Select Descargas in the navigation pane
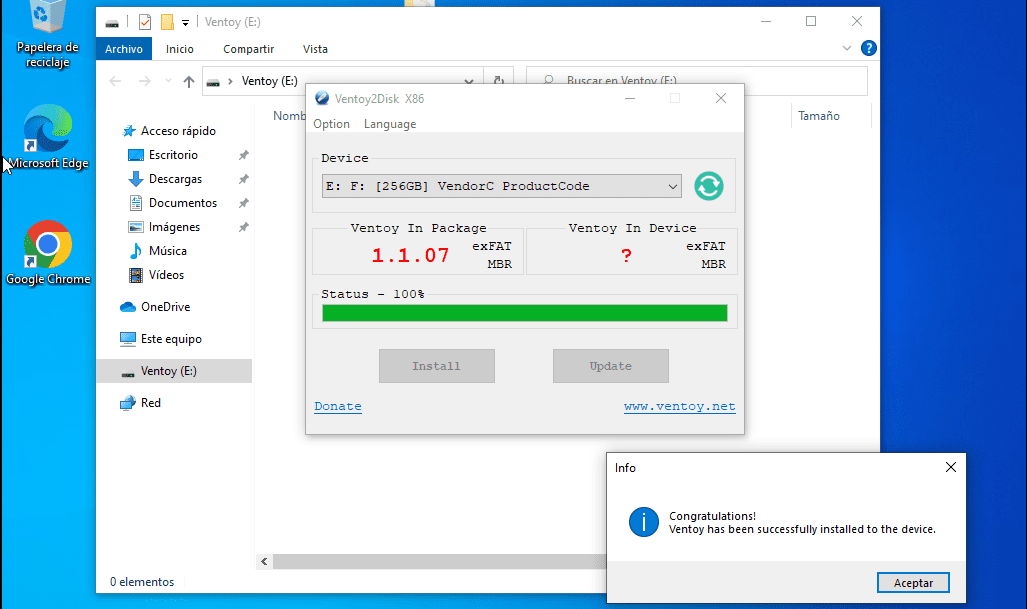The height and width of the screenshot is (609, 1027). 175,179
